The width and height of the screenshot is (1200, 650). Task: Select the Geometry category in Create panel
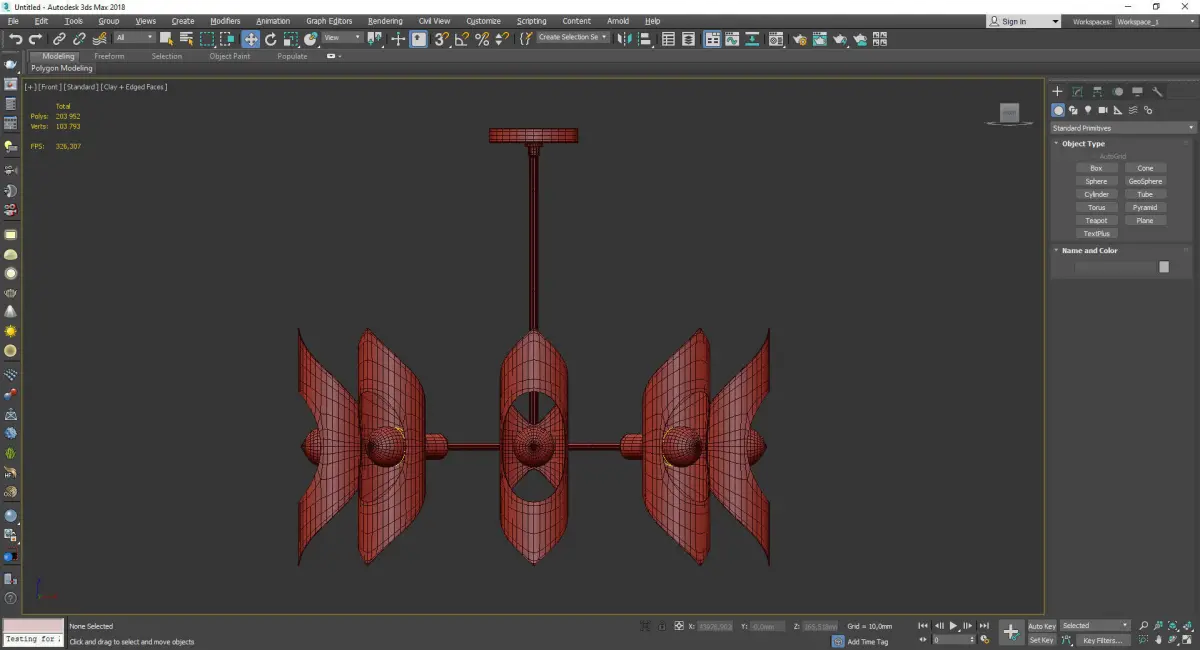(1058, 110)
